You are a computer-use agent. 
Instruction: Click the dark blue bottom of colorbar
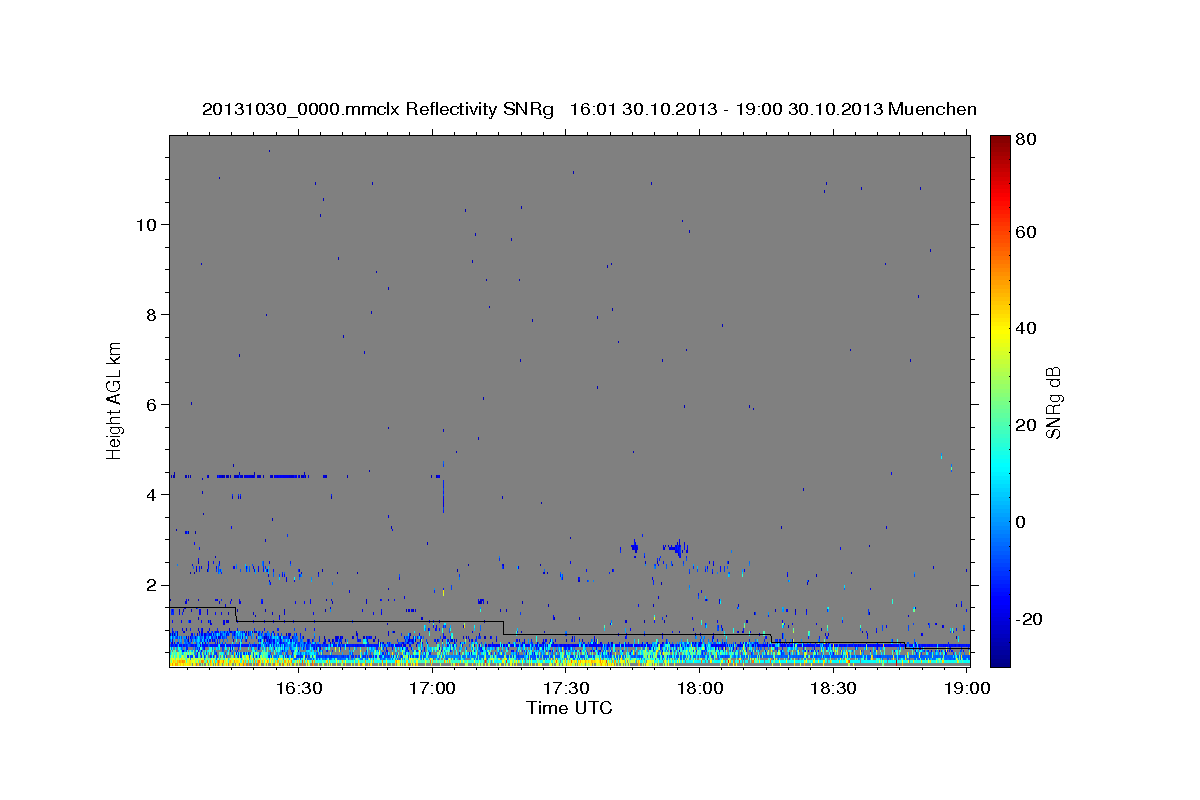pos(1000,655)
